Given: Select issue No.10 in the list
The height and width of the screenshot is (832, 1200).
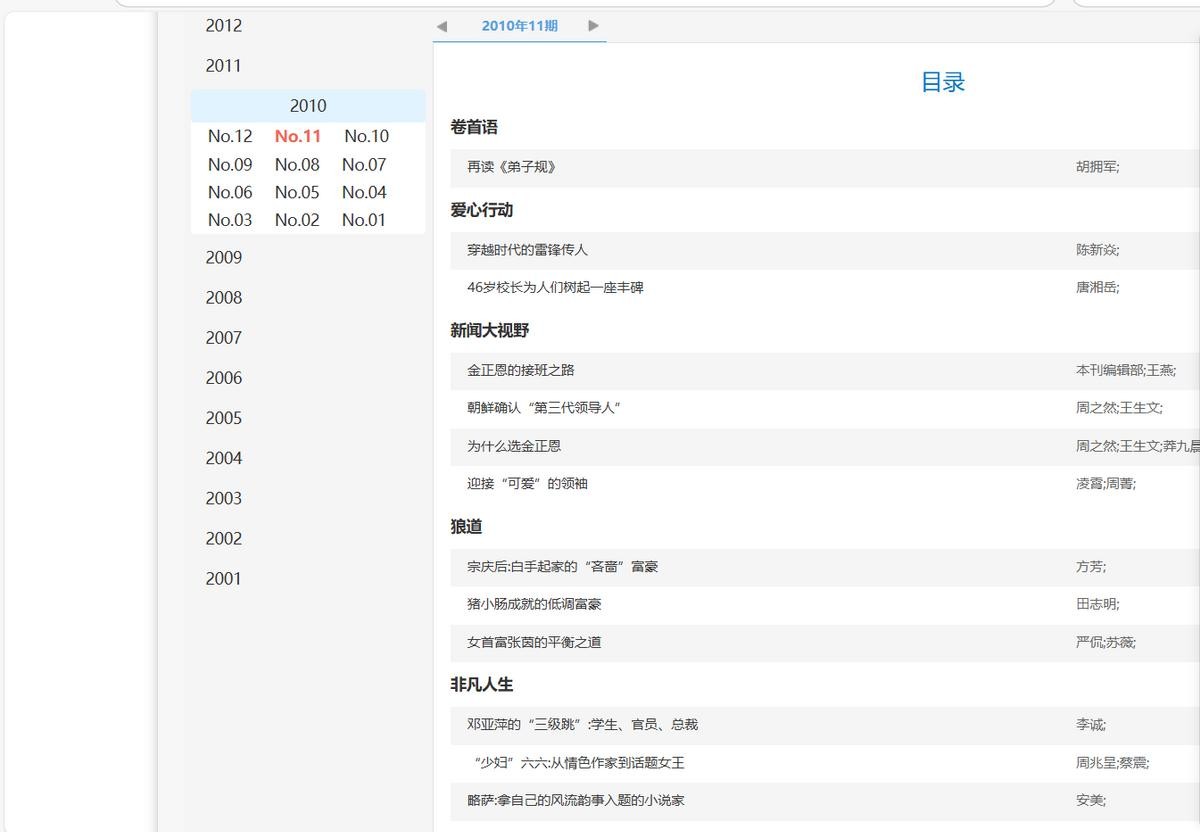Looking at the screenshot, I should pyautogui.click(x=366, y=136).
